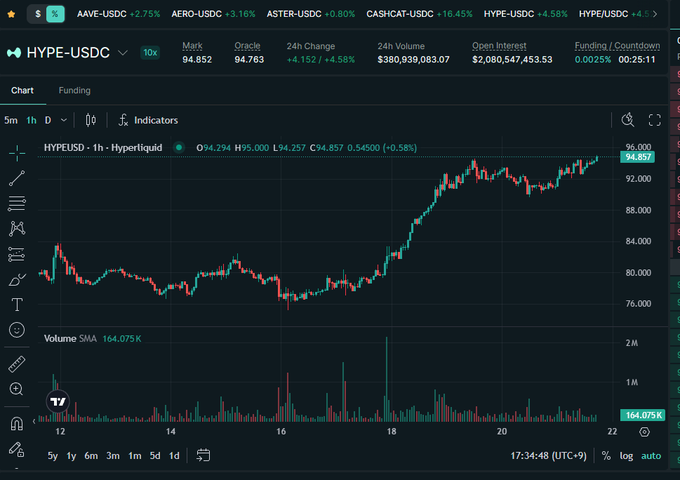
Task: Open the candlestick chart style selector
Action: click(91, 120)
